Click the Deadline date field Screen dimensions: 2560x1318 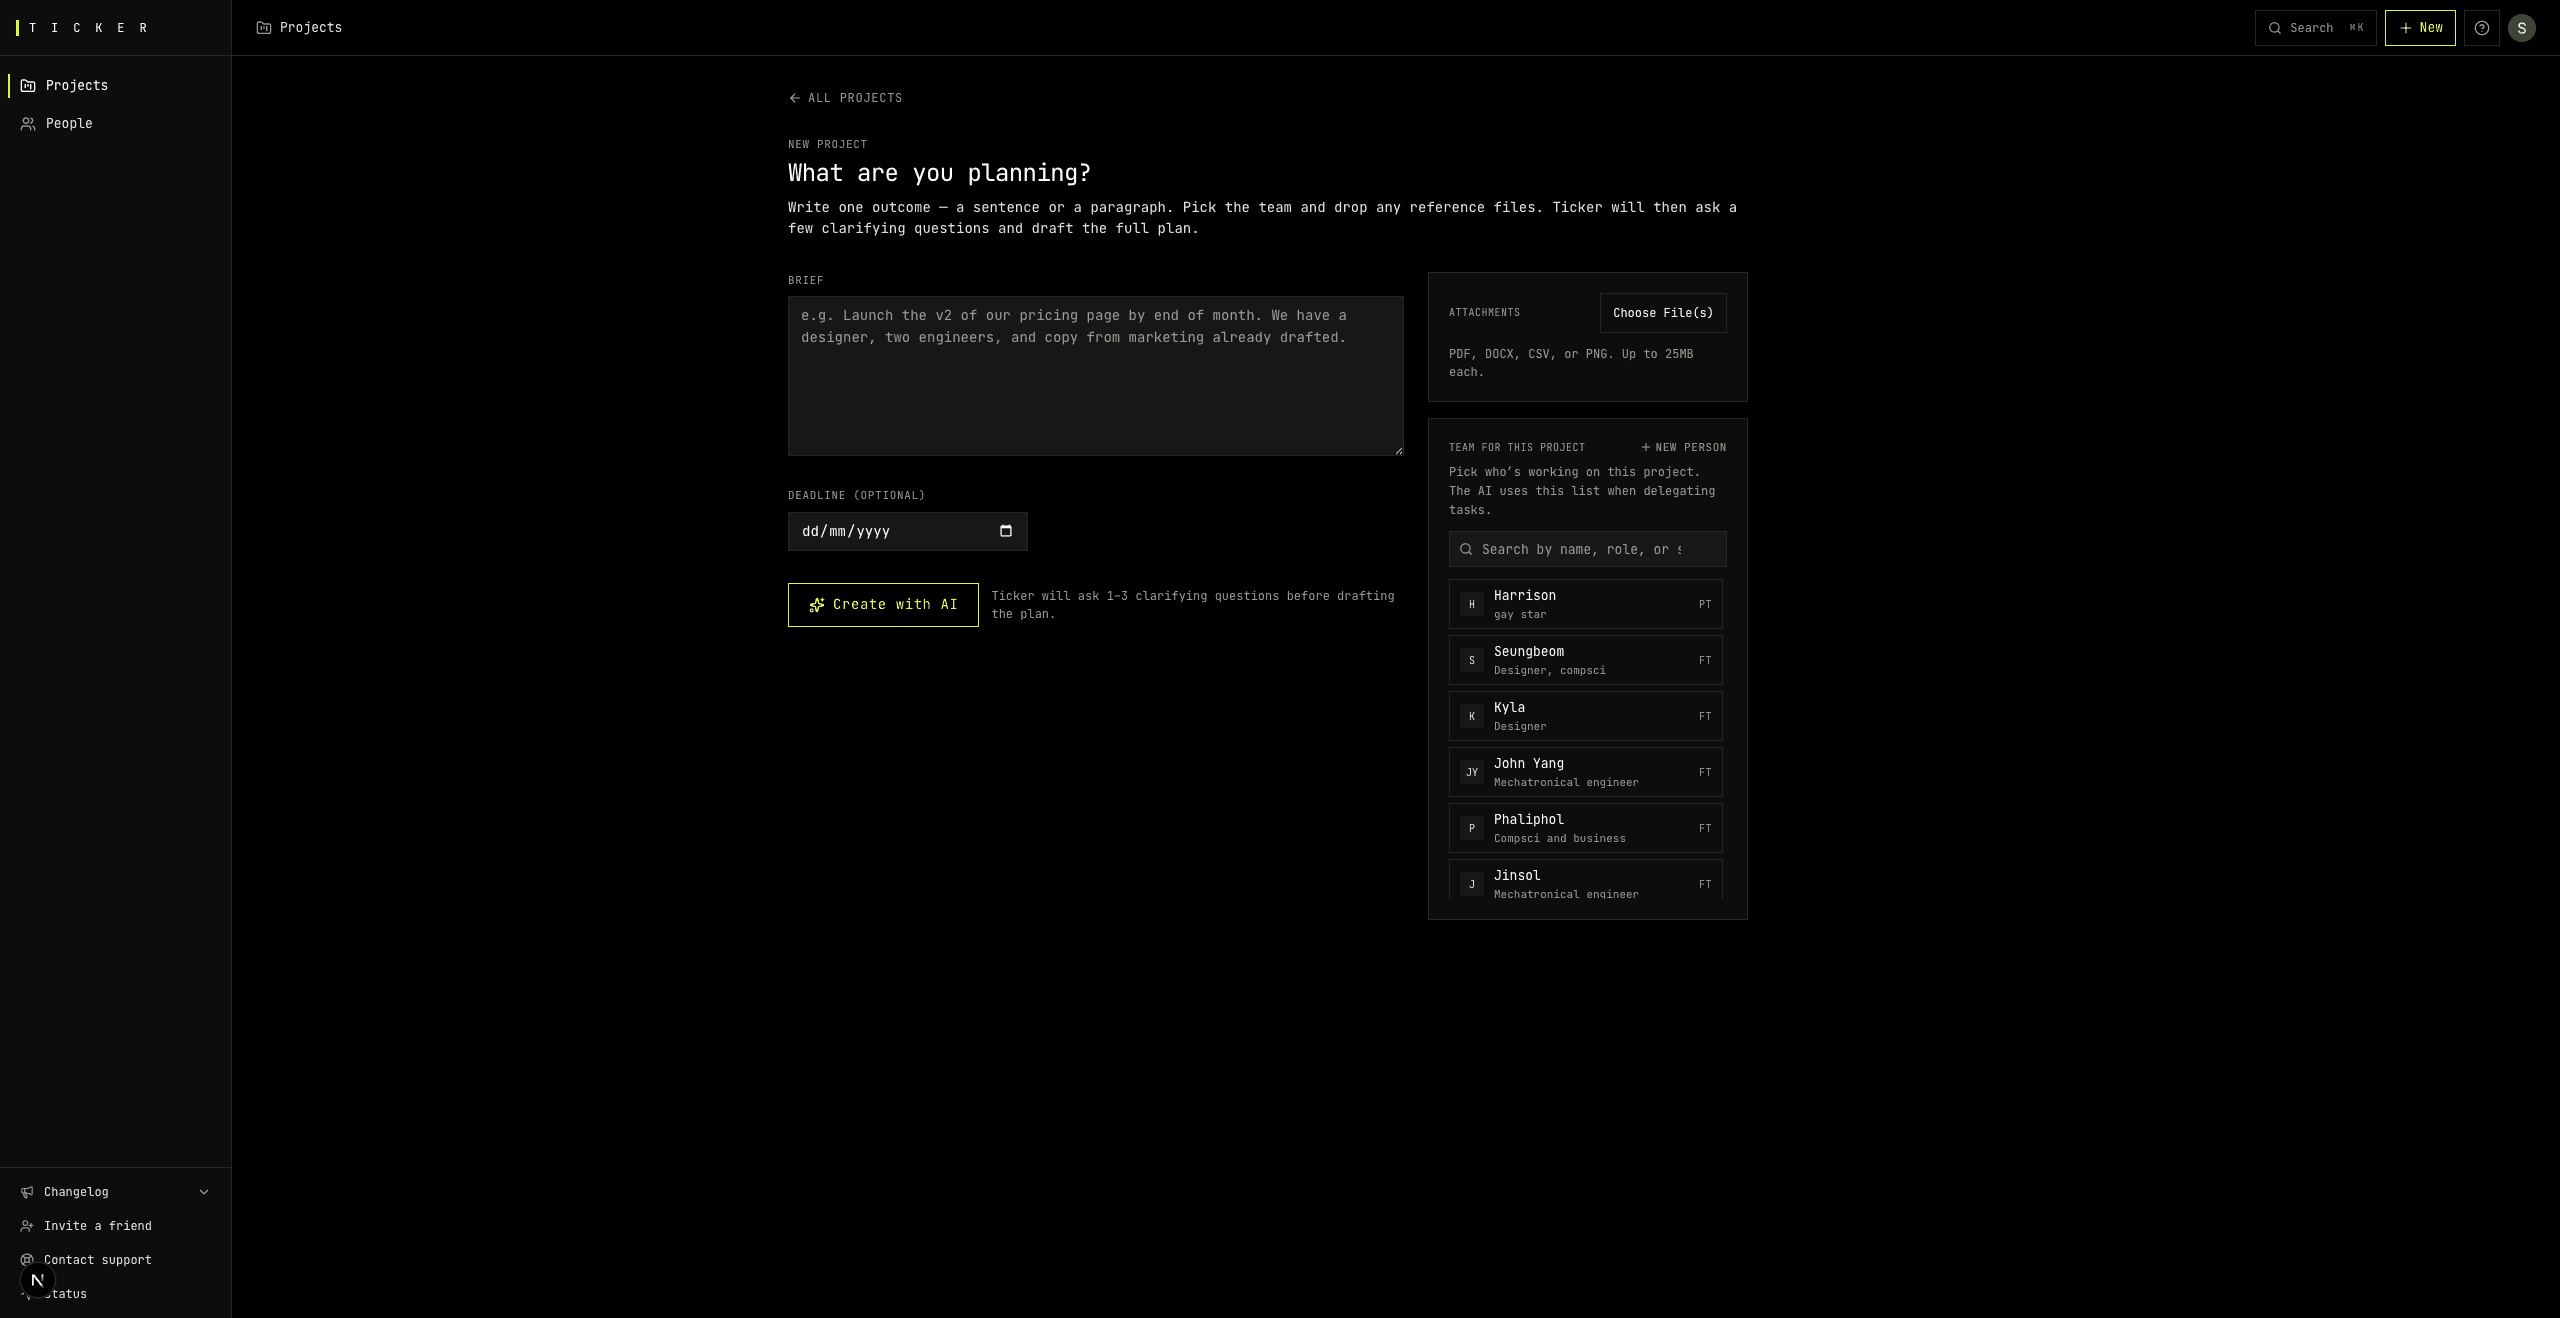point(908,531)
